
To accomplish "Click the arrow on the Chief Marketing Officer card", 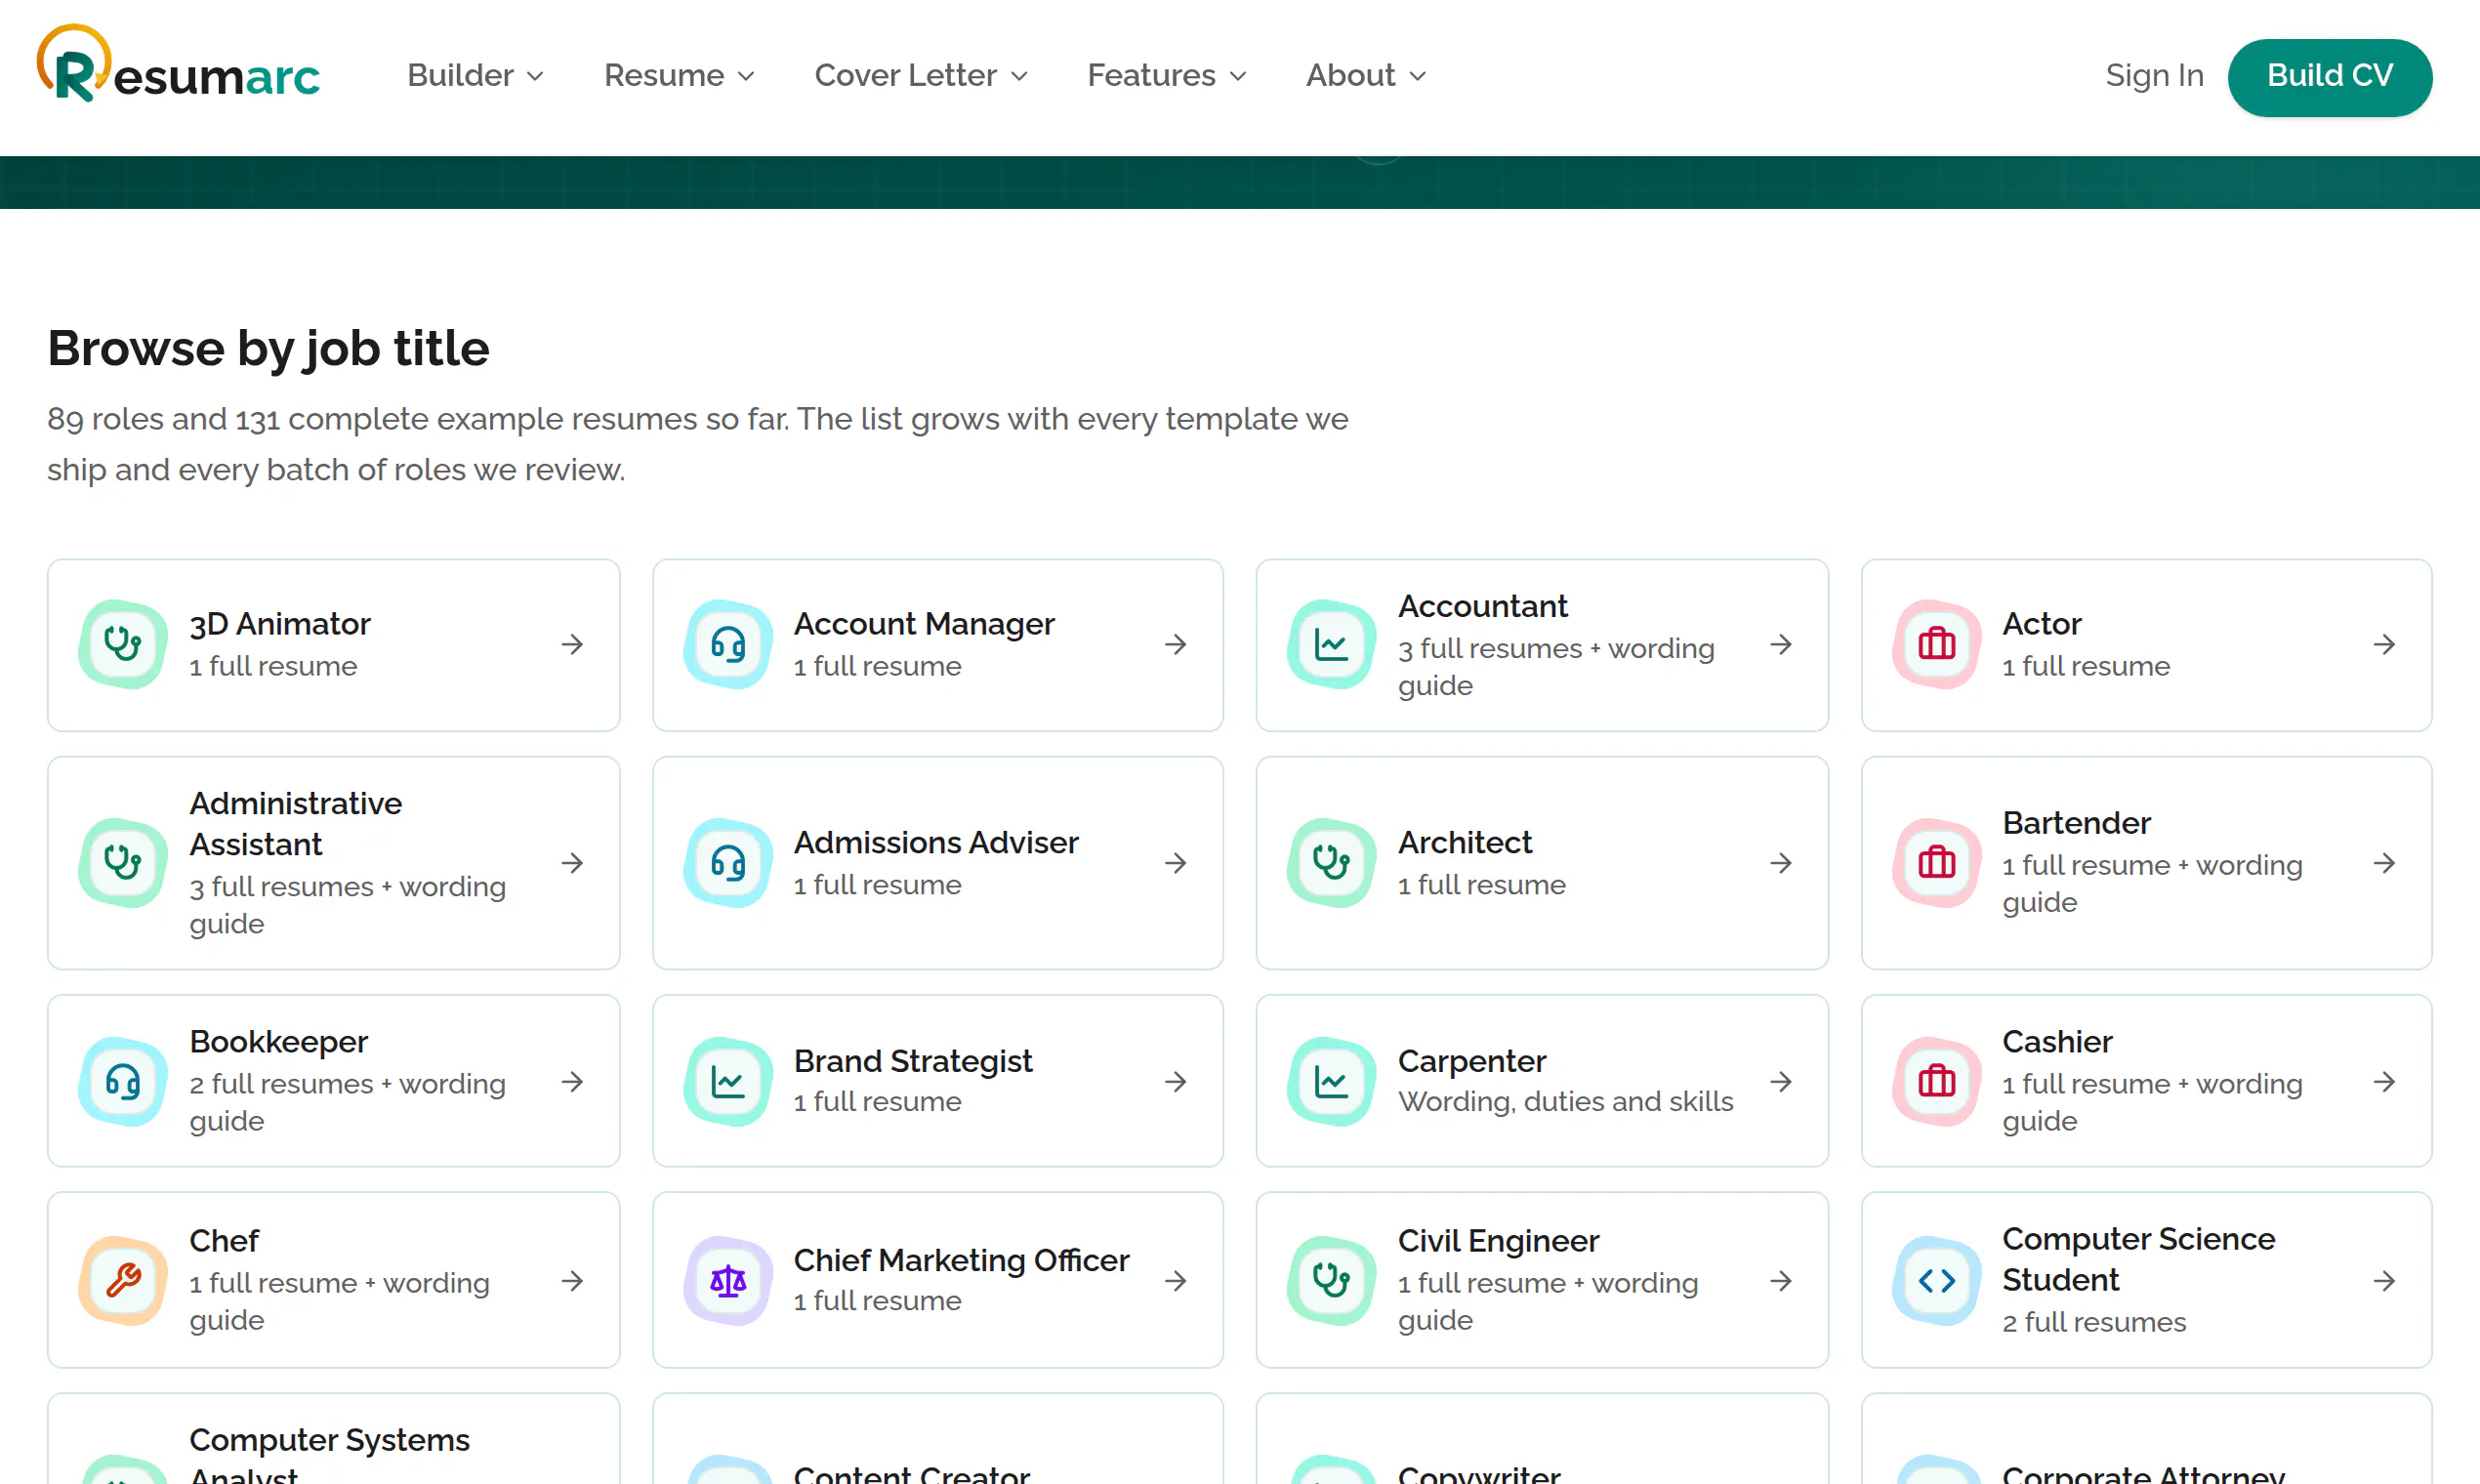I will click(1176, 1280).
